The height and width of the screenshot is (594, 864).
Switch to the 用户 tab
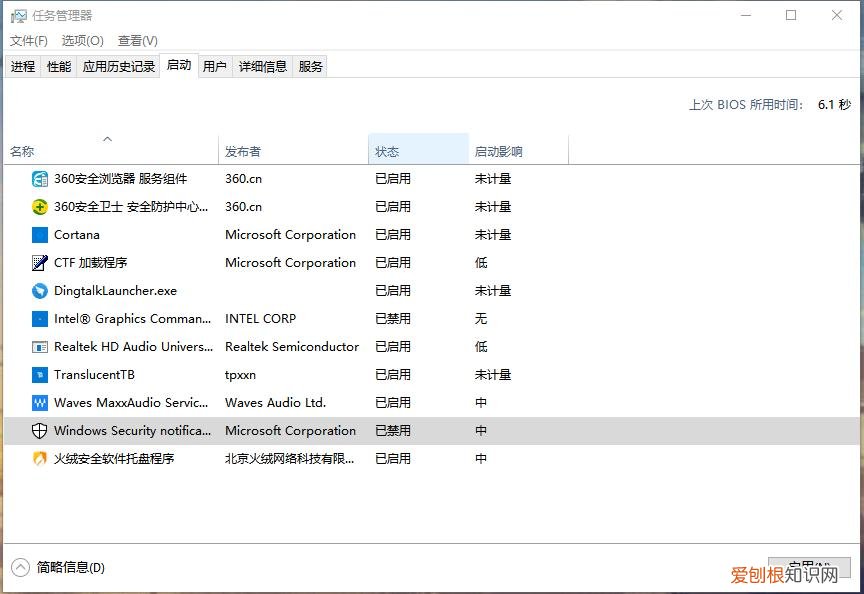pos(215,67)
